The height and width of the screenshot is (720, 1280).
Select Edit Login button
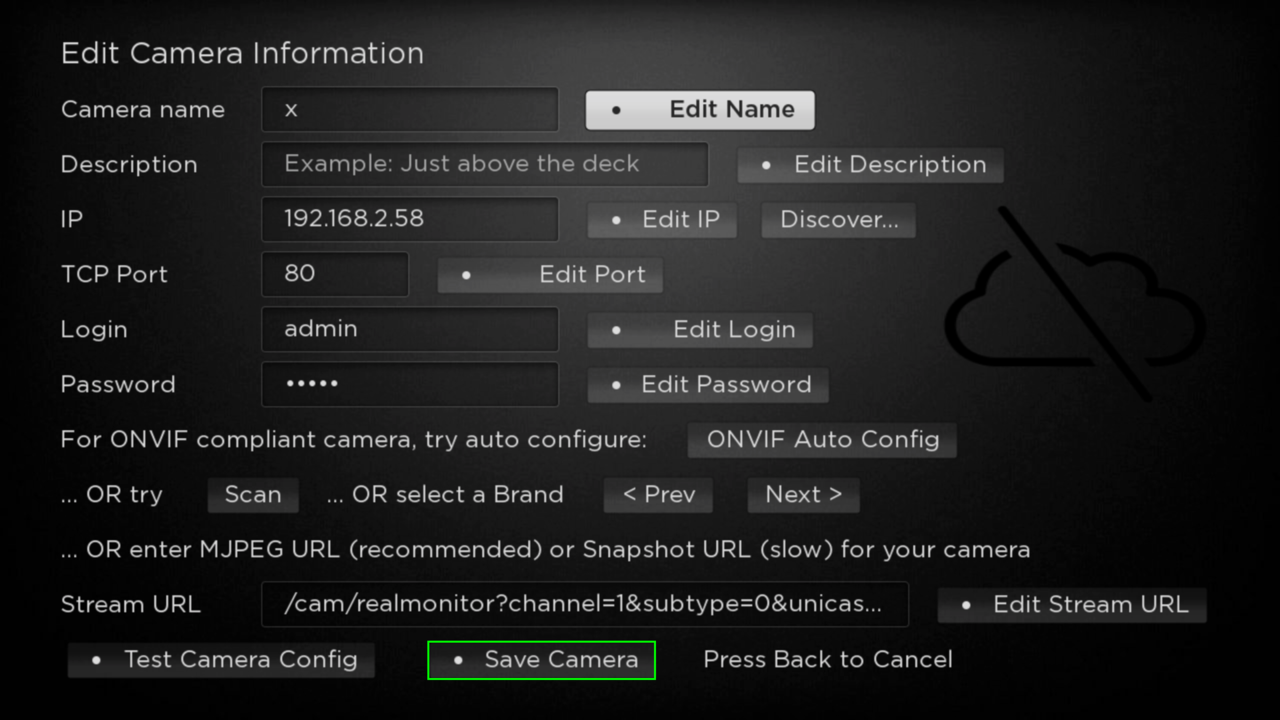[x=700, y=330]
